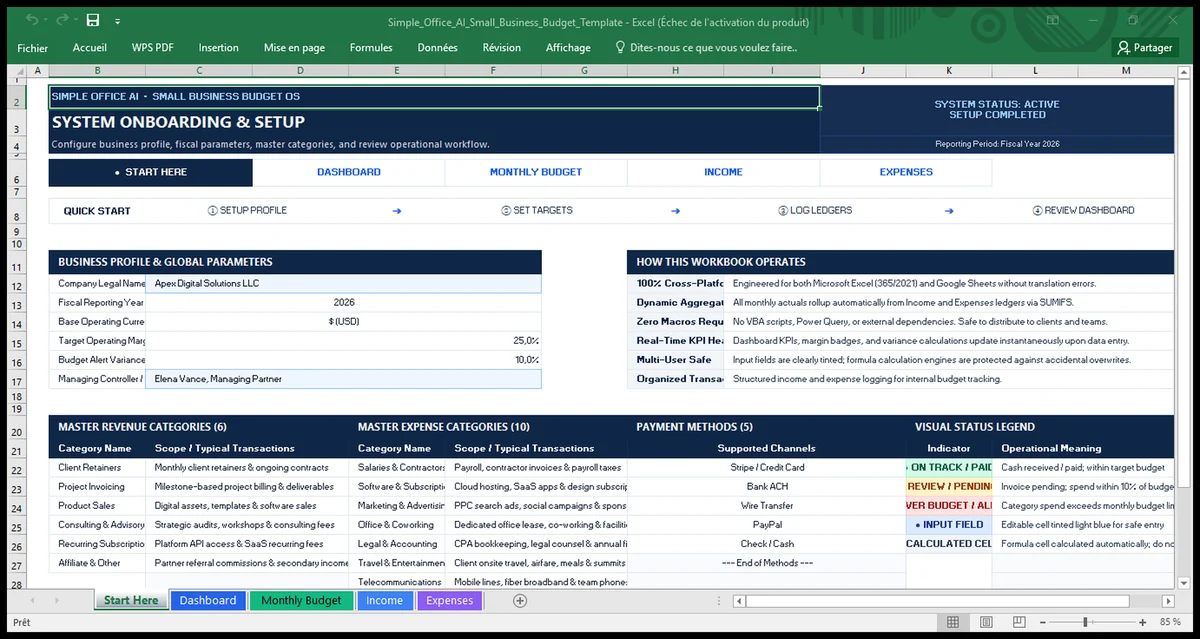This screenshot has width=1200, height=639.
Task: Click the Select All corner triangle
Action: click(19, 71)
